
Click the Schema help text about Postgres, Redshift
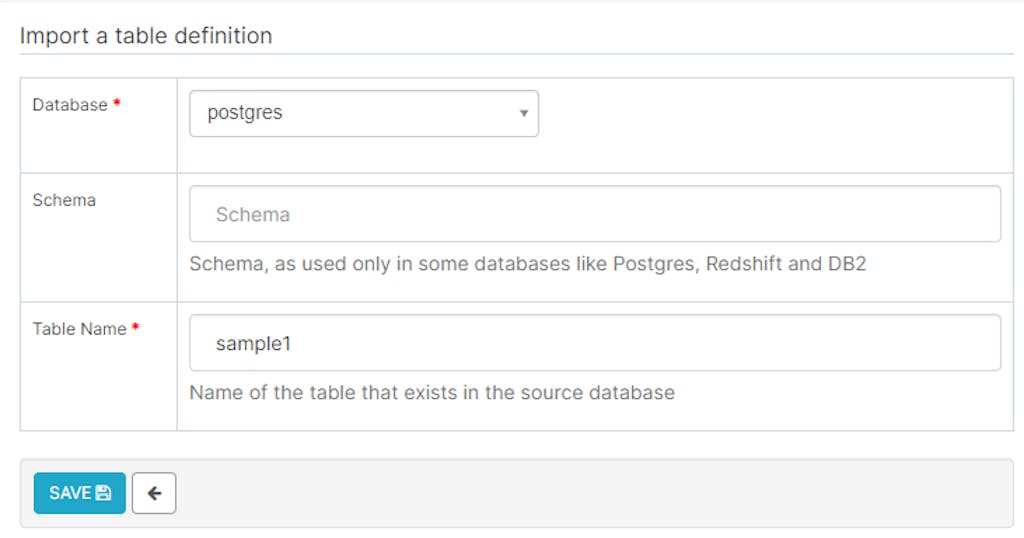pyautogui.click(x=527, y=265)
